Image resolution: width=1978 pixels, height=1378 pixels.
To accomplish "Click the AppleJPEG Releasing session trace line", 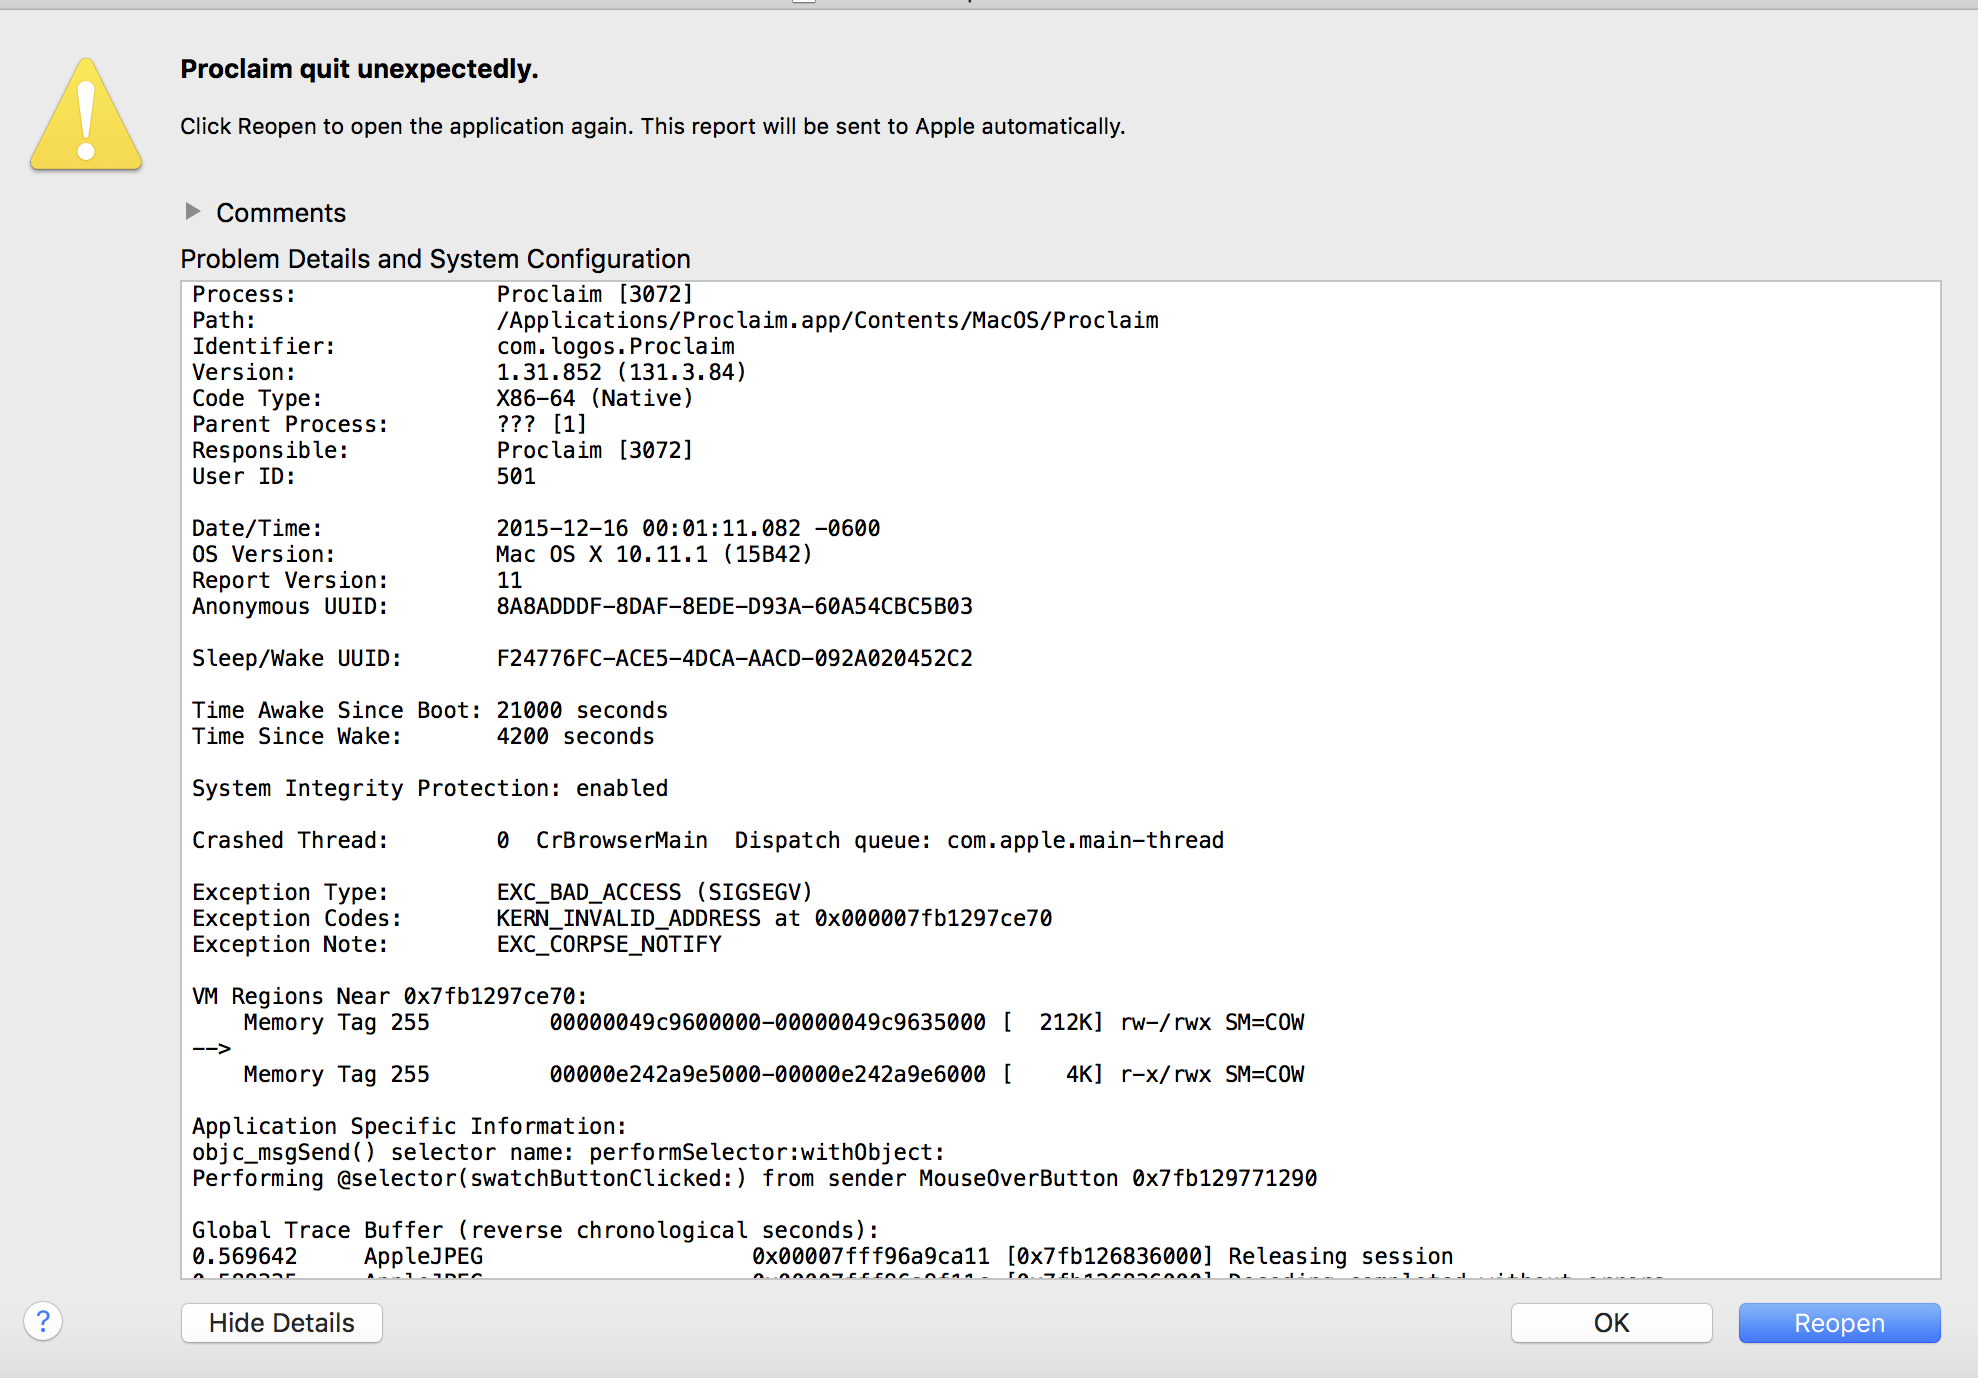I will pyautogui.click(x=821, y=1256).
